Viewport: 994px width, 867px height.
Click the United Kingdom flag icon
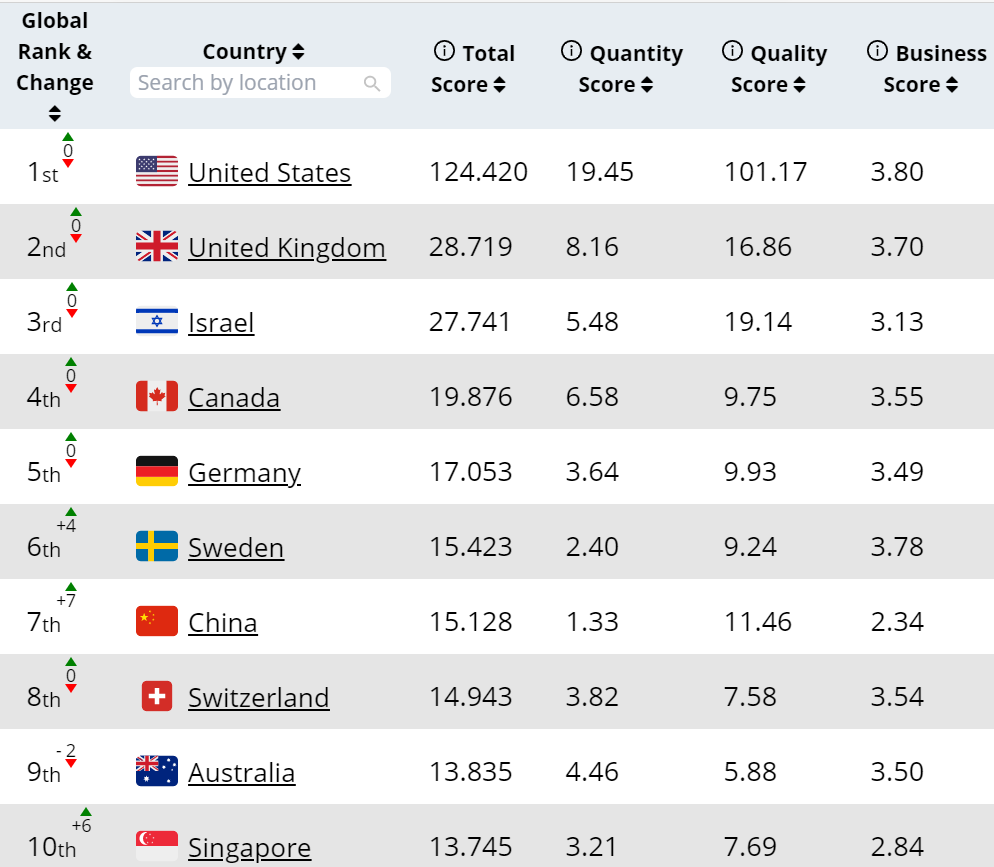point(157,246)
